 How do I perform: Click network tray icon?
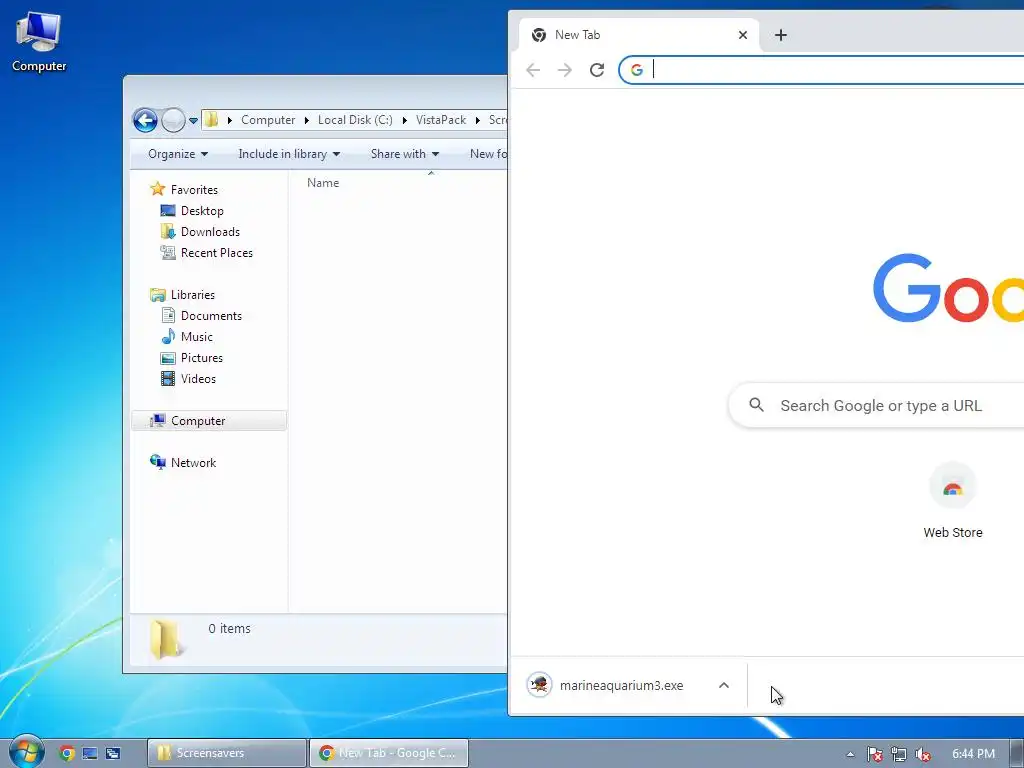coord(899,754)
